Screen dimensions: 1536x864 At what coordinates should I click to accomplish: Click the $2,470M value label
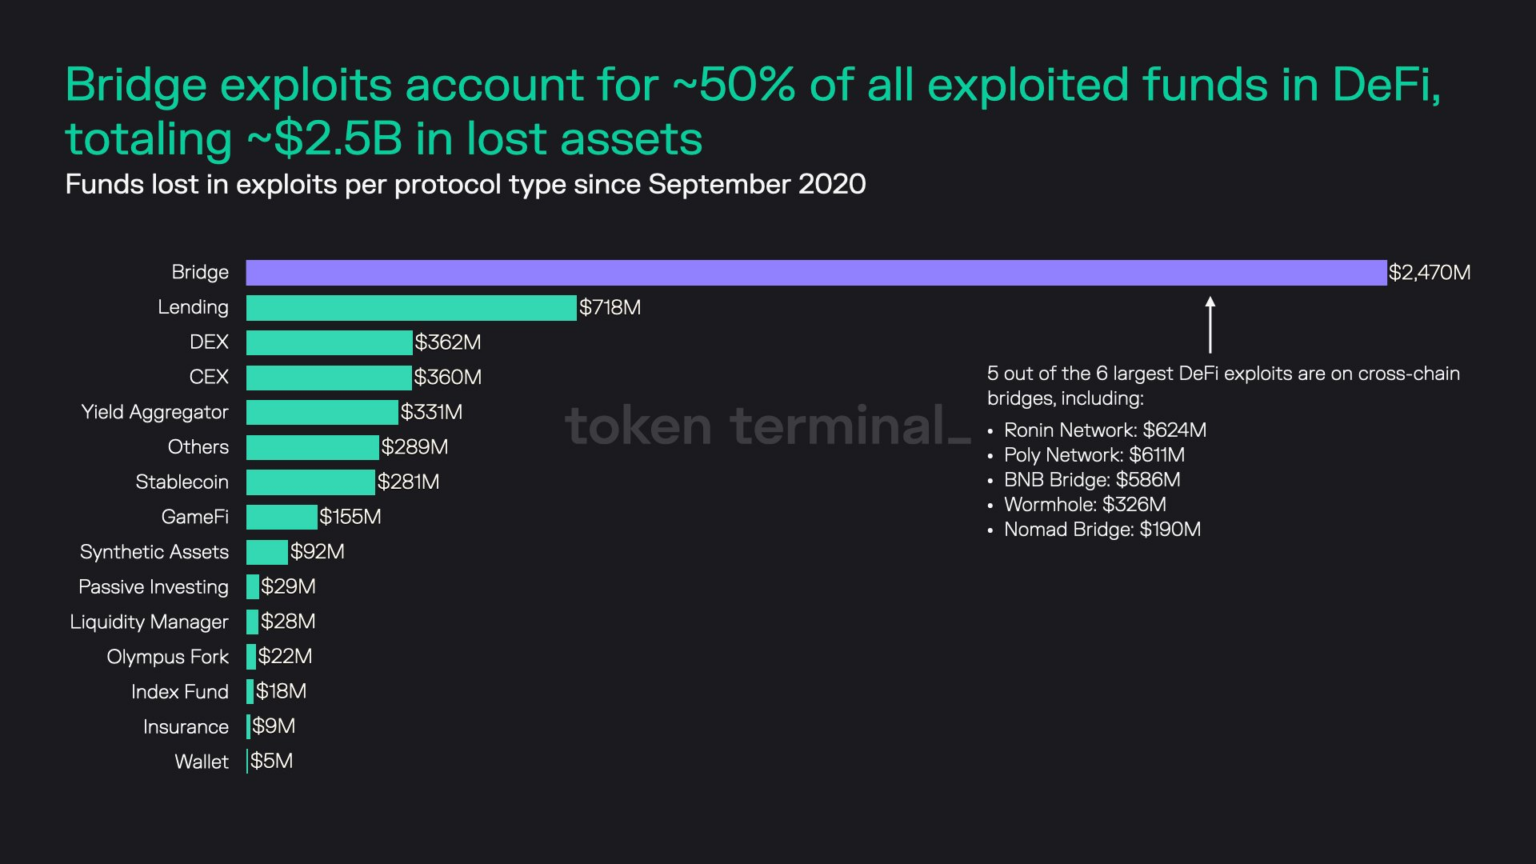[1429, 272]
